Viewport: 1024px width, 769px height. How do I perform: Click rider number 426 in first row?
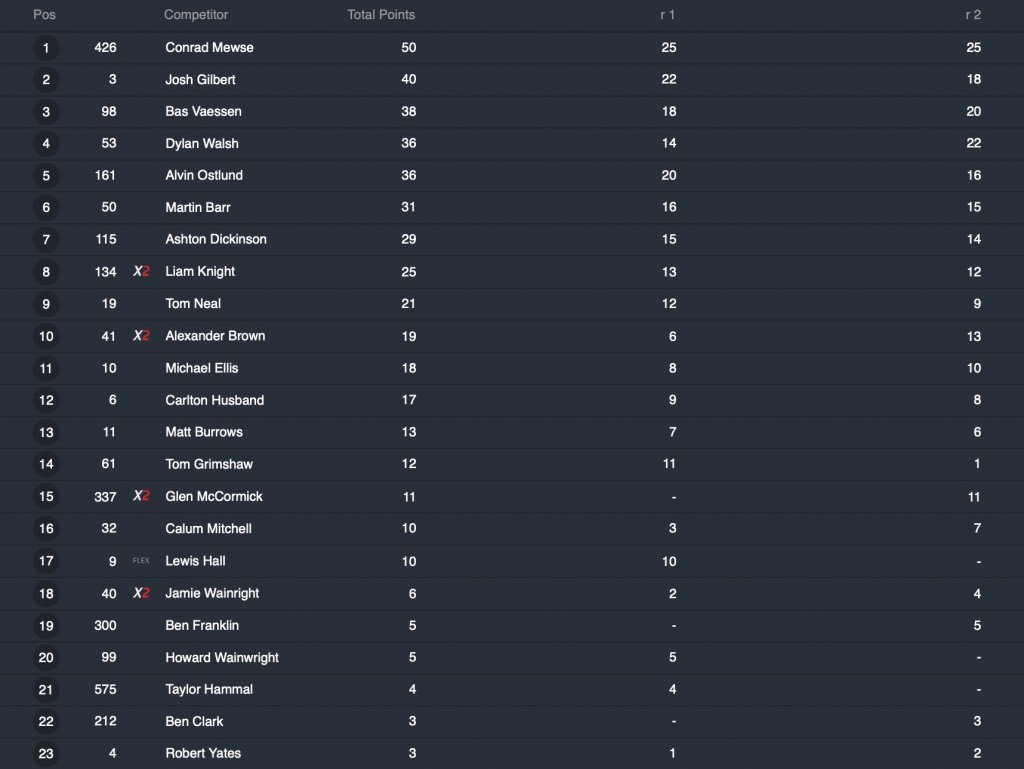click(x=105, y=48)
